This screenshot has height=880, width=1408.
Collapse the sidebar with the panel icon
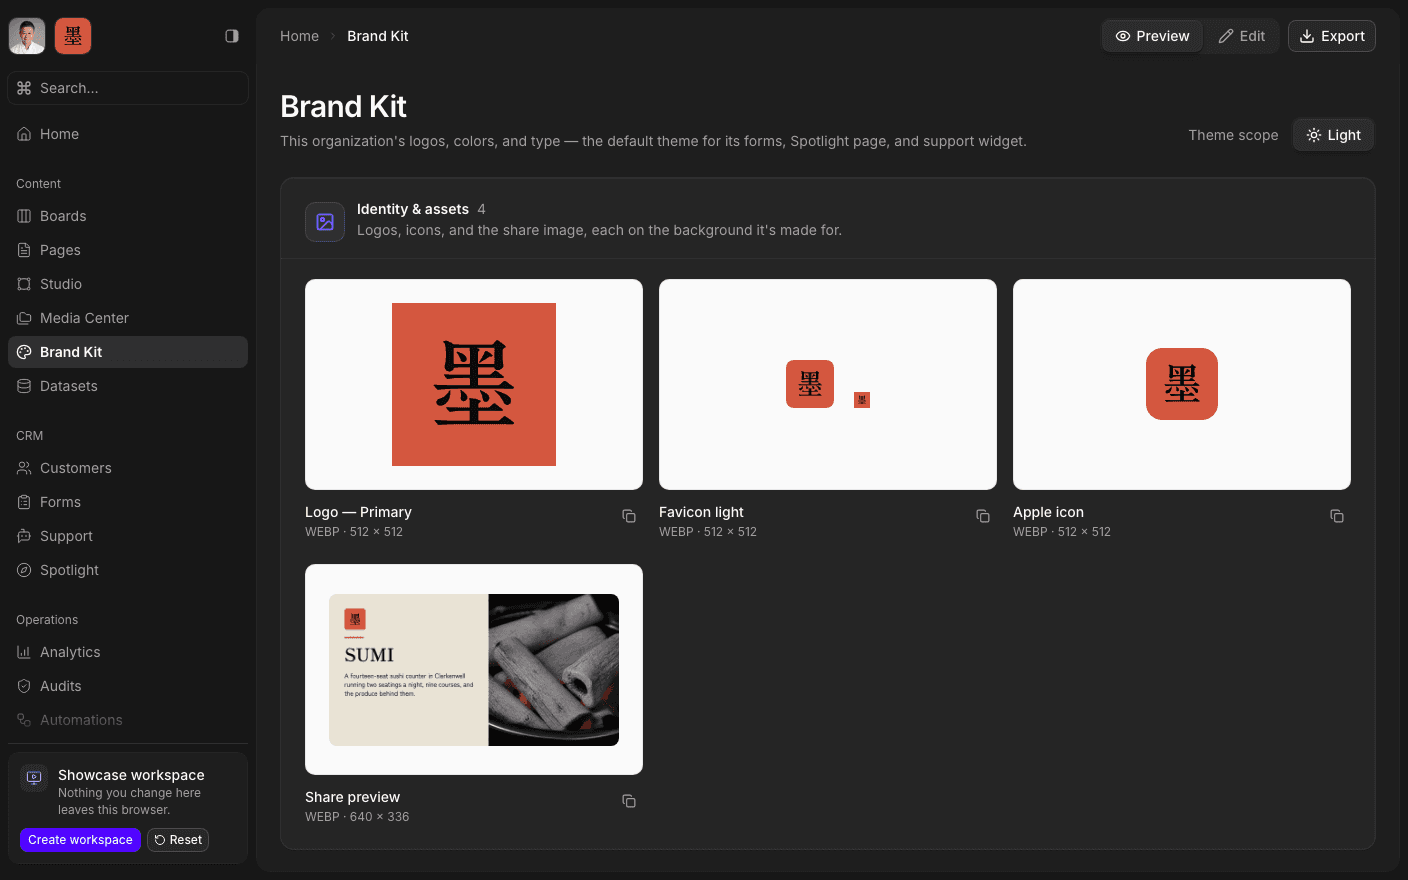pyautogui.click(x=232, y=36)
